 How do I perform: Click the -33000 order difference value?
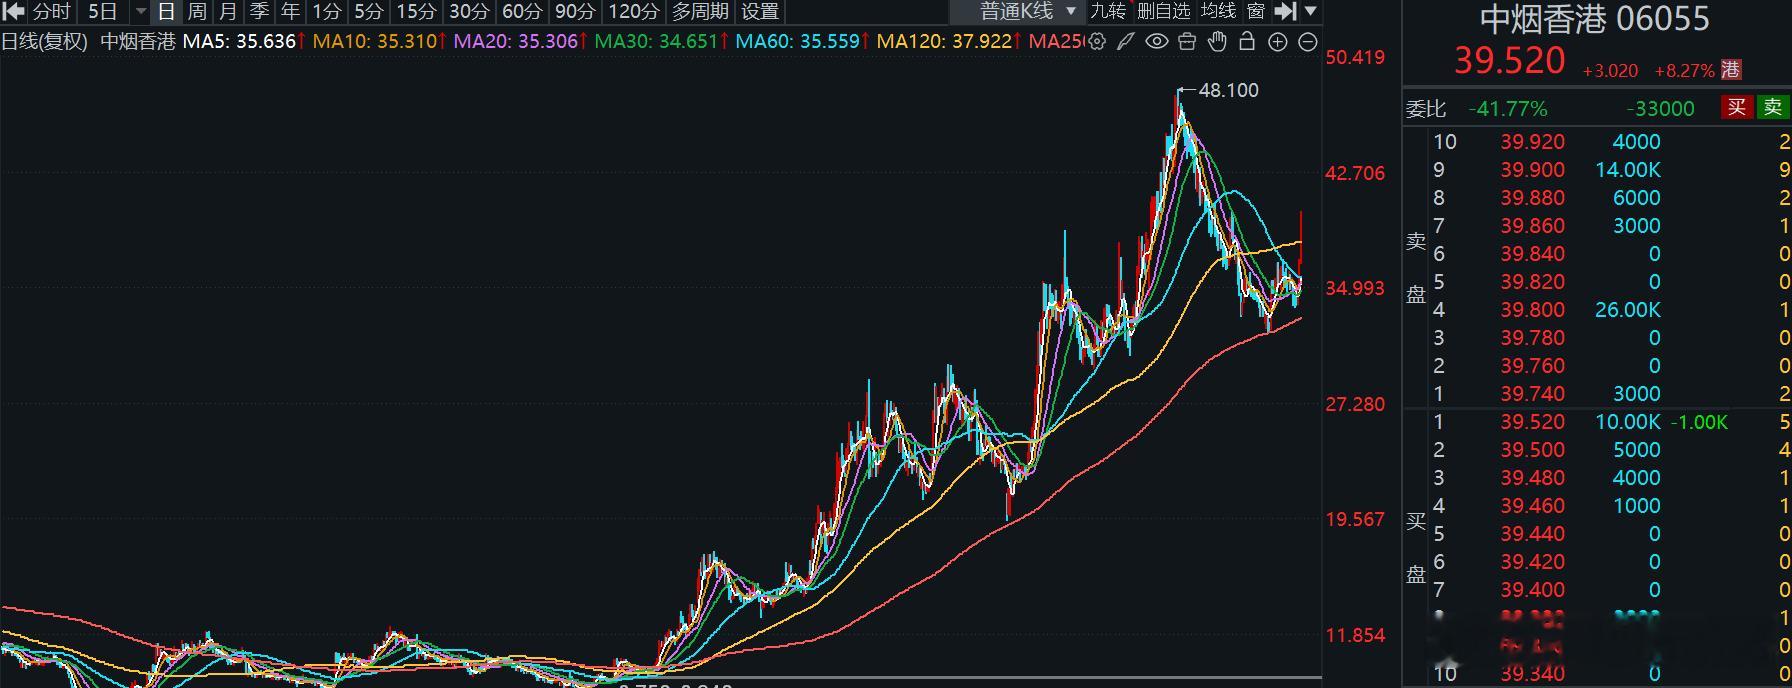click(x=1660, y=108)
